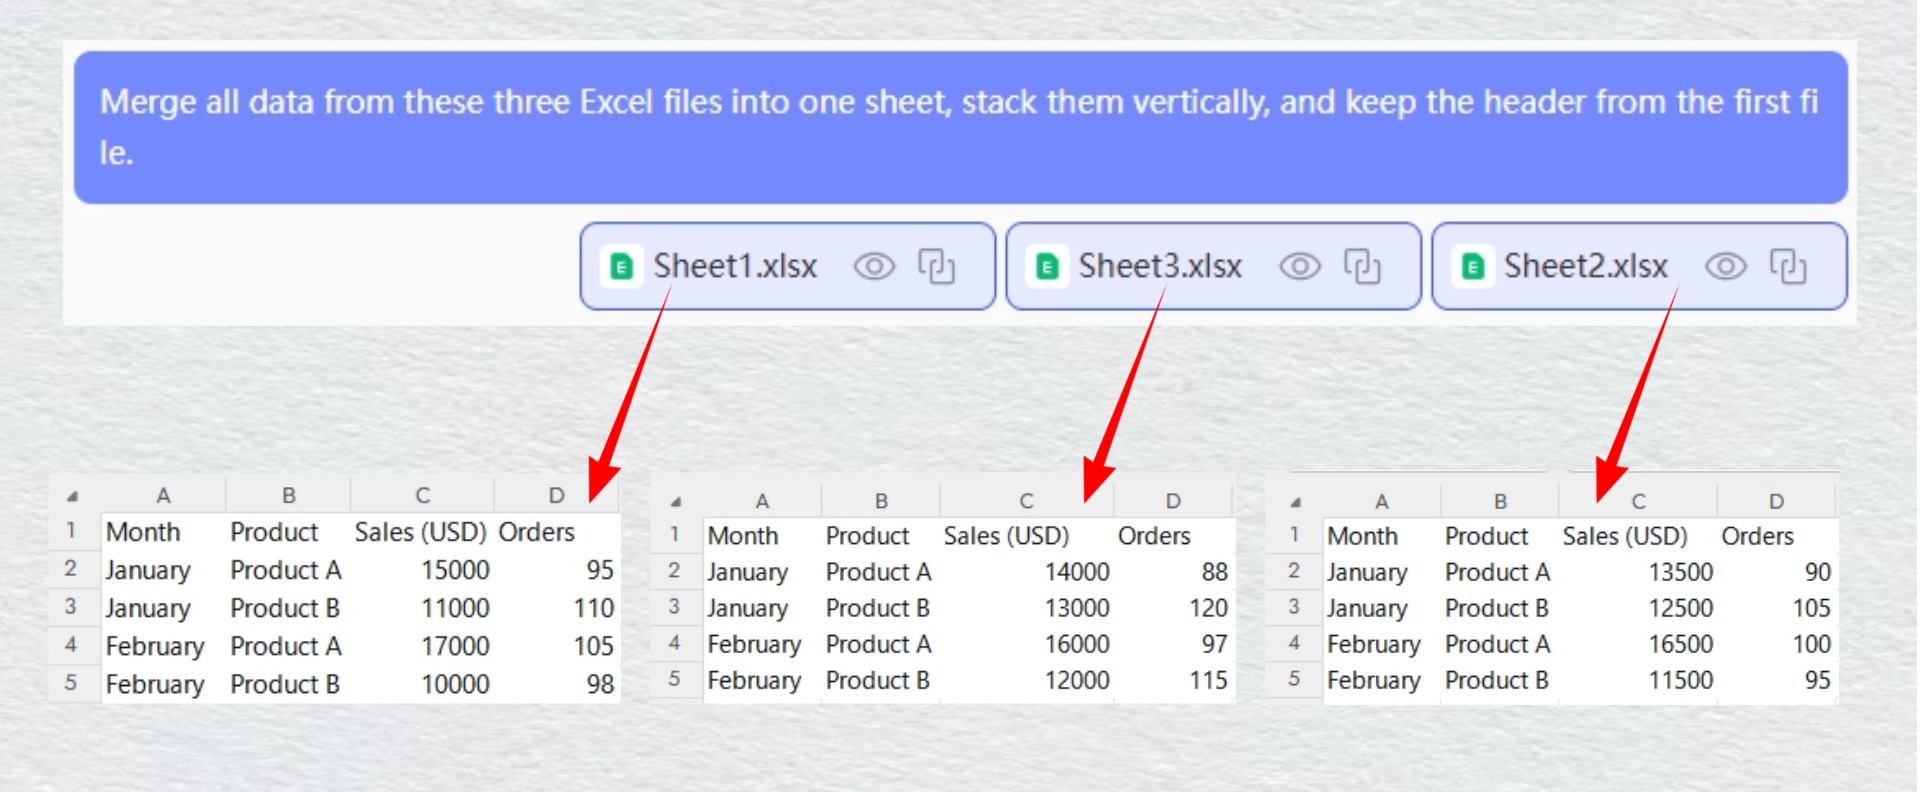
Task: Preview Sheet1.xlsx with the eye icon
Action: click(874, 267)
